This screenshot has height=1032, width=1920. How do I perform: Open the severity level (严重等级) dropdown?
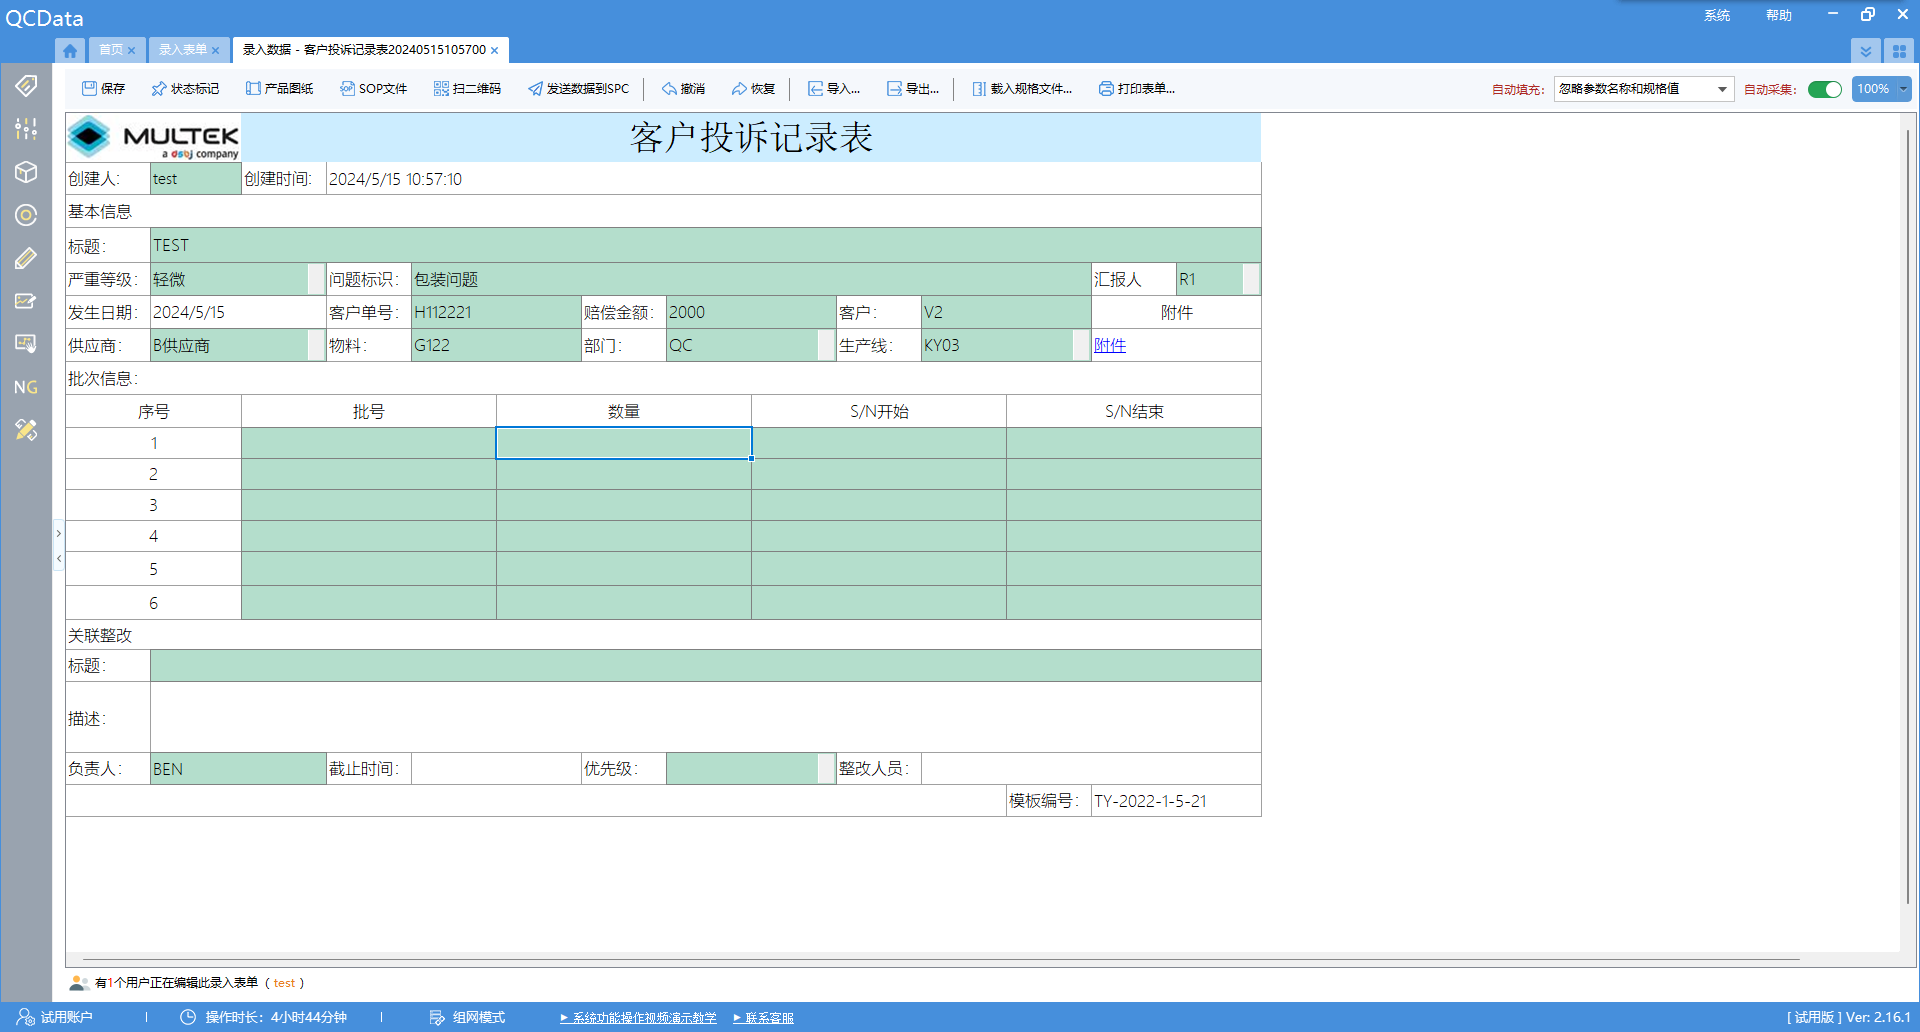316,280
